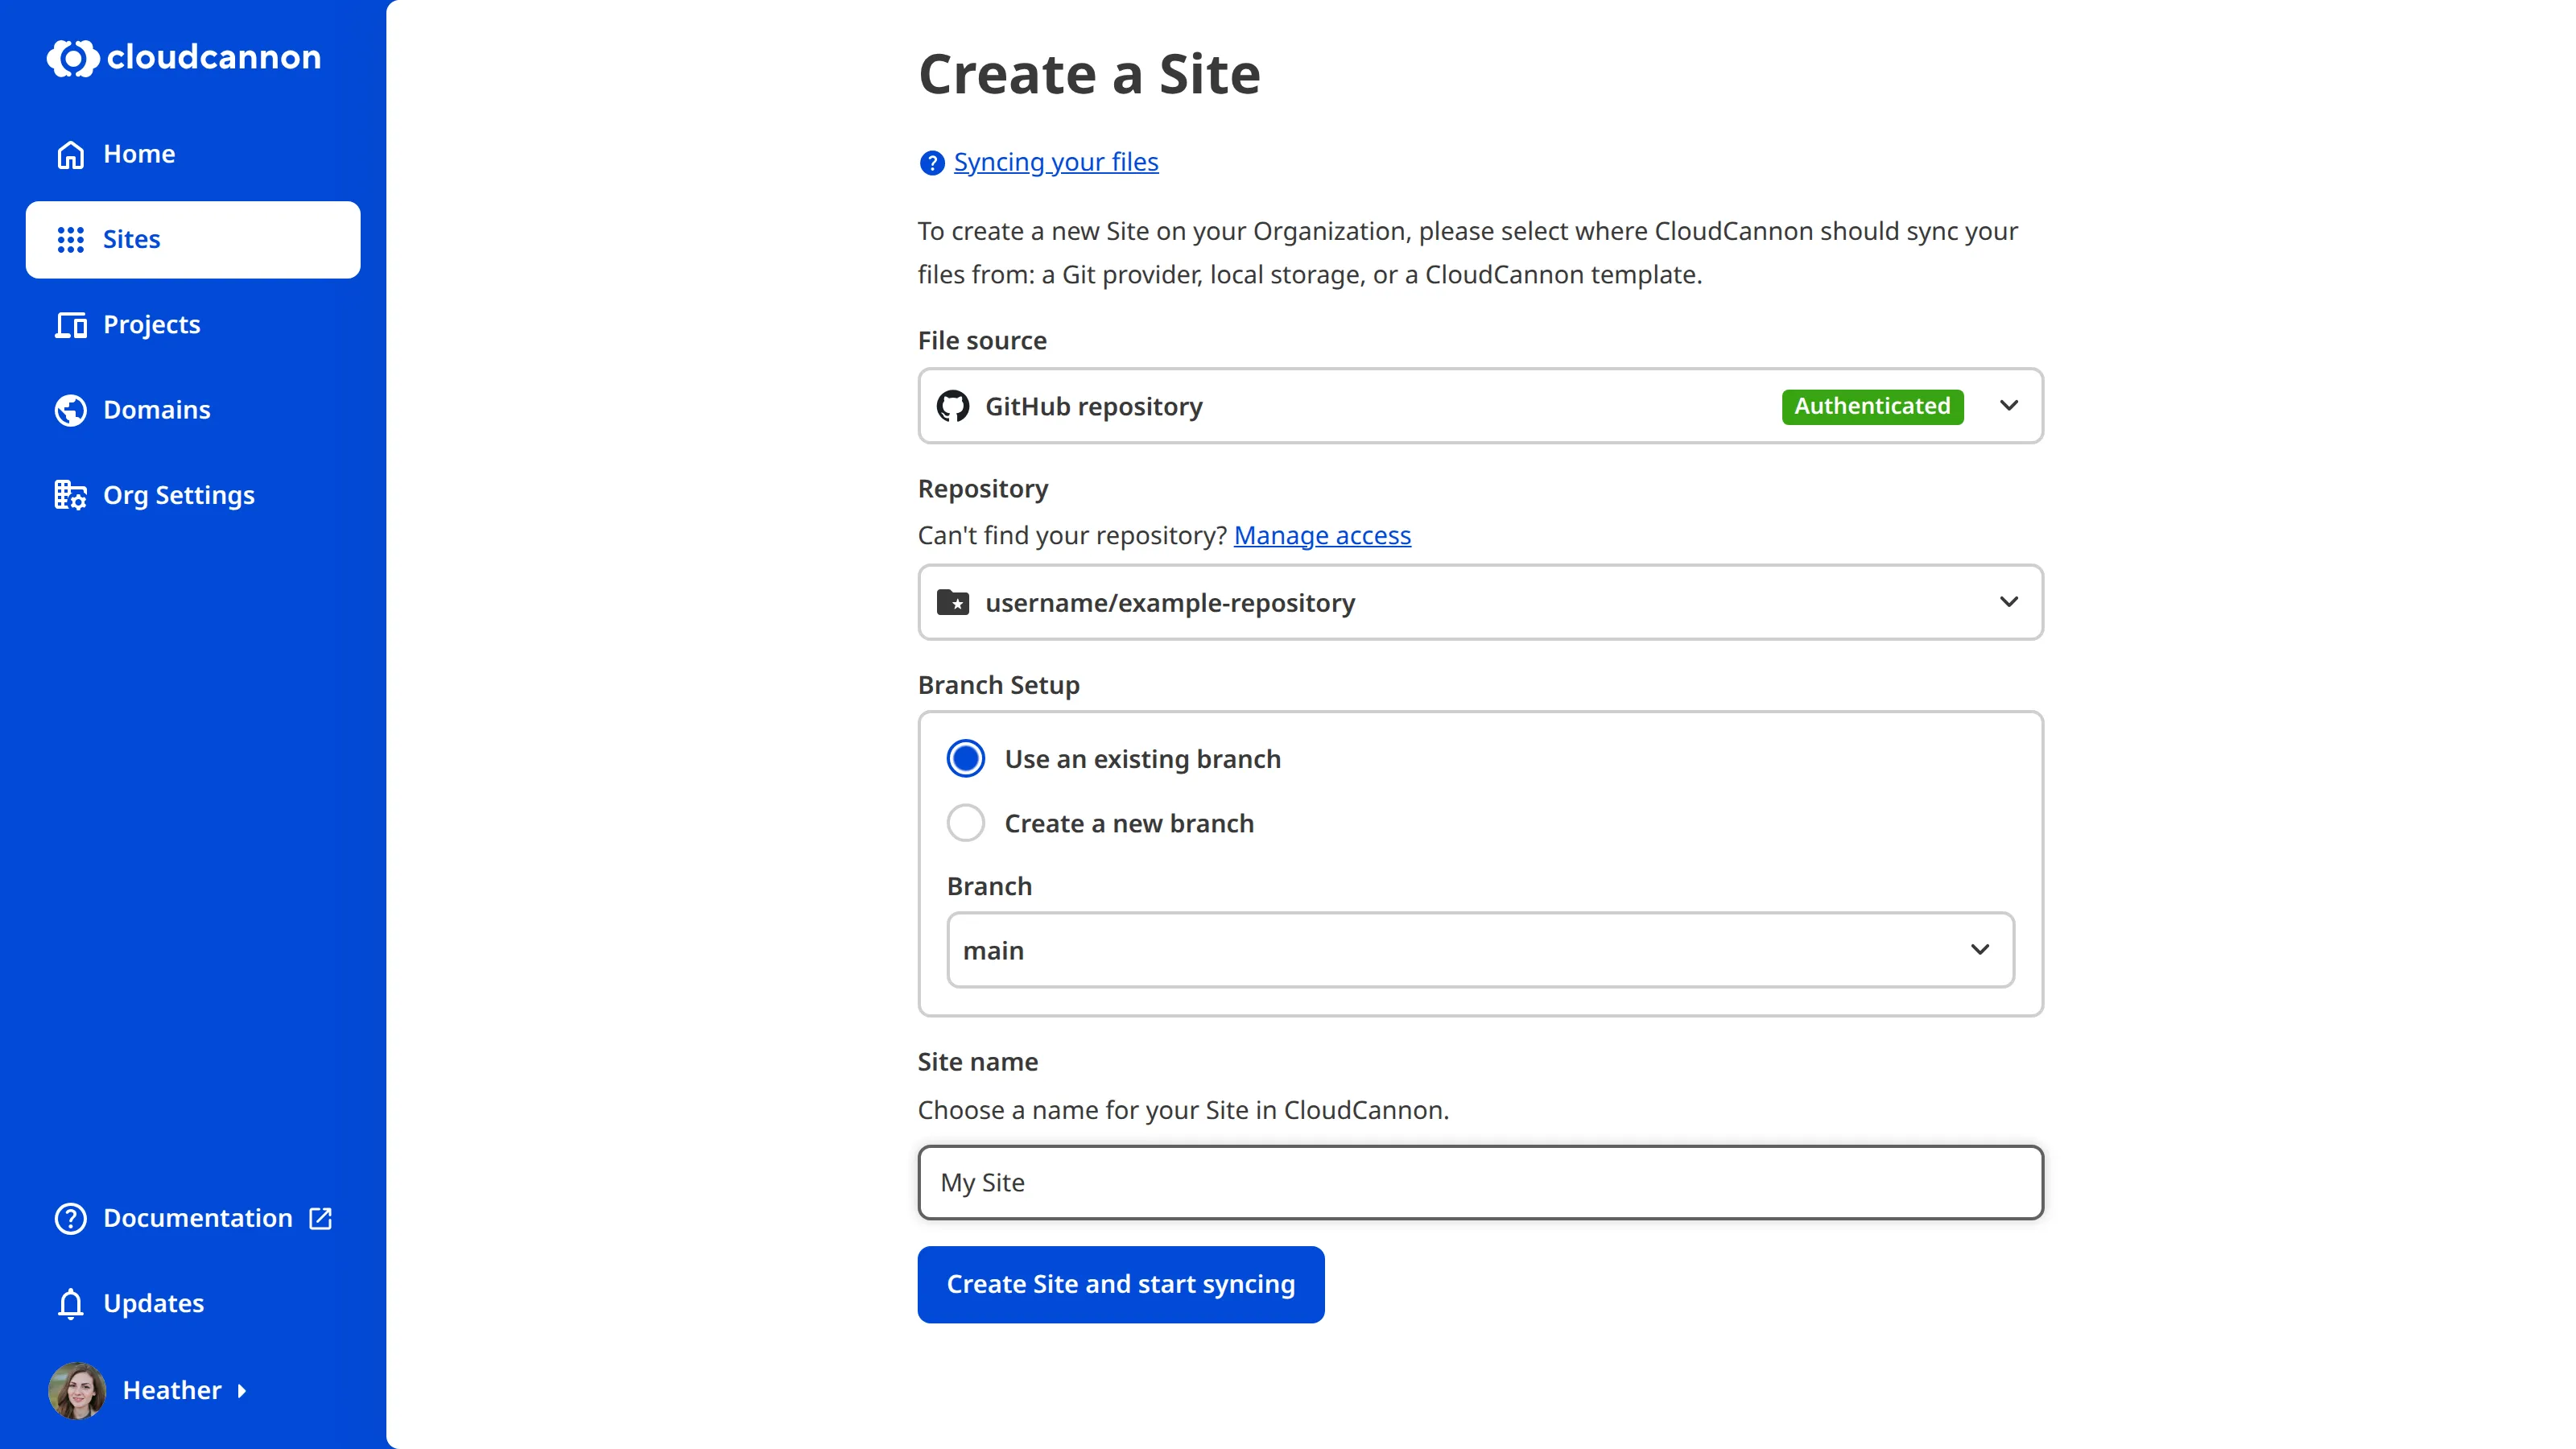Click Heather's profile avatar
This screenshot has height=1449, width=2576.
click(x=77, y=1390)
